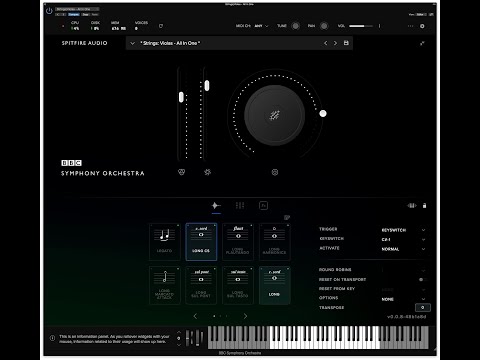Click the white handle on the knob ring
Image resolution: width=480 pixels, height=360 pixels.
tap(323, 114)
